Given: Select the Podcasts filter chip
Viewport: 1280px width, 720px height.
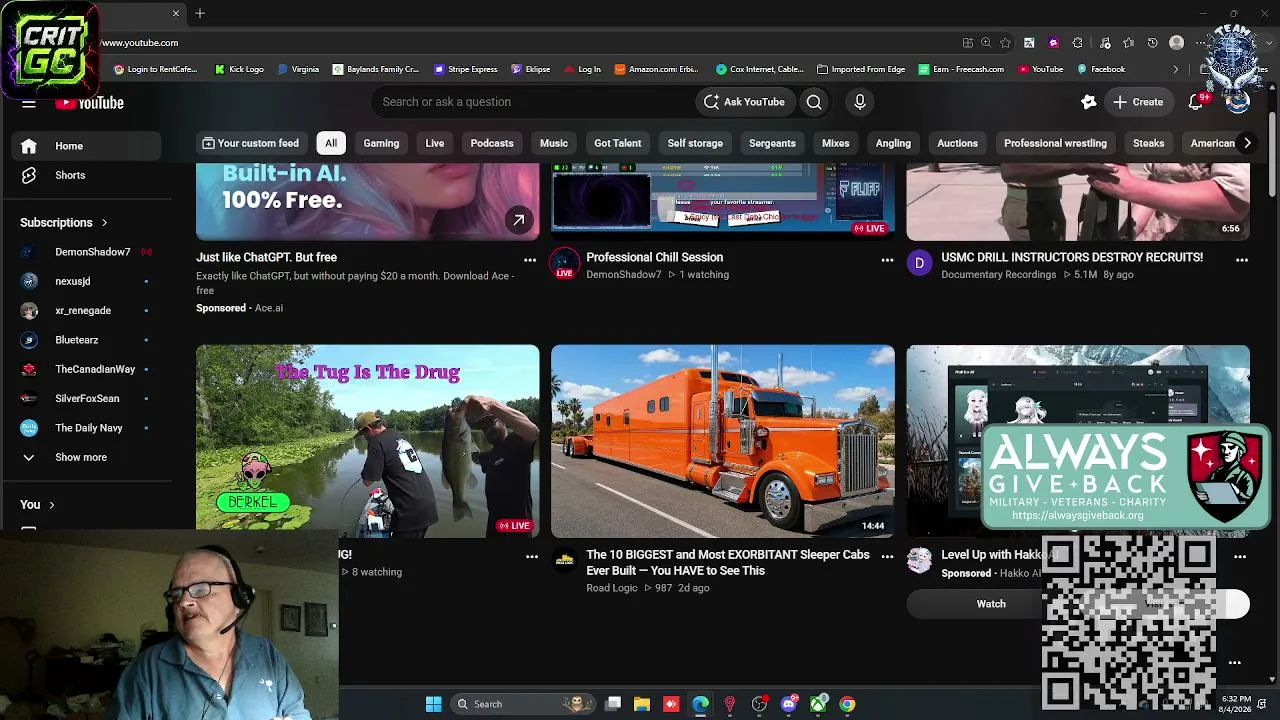Looking at the screenshot, I should (492, 143).
